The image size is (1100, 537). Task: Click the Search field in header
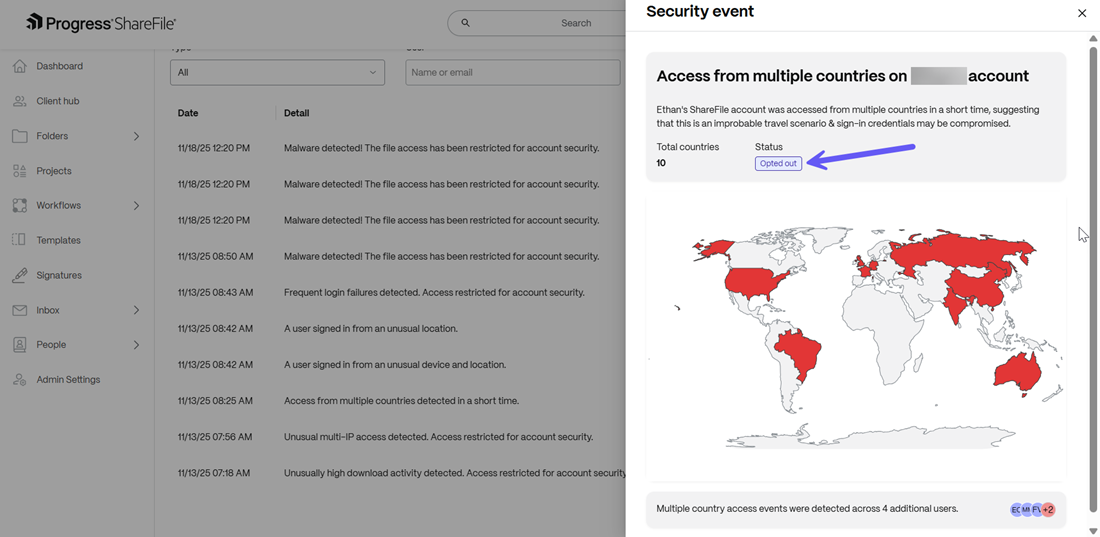537,23
